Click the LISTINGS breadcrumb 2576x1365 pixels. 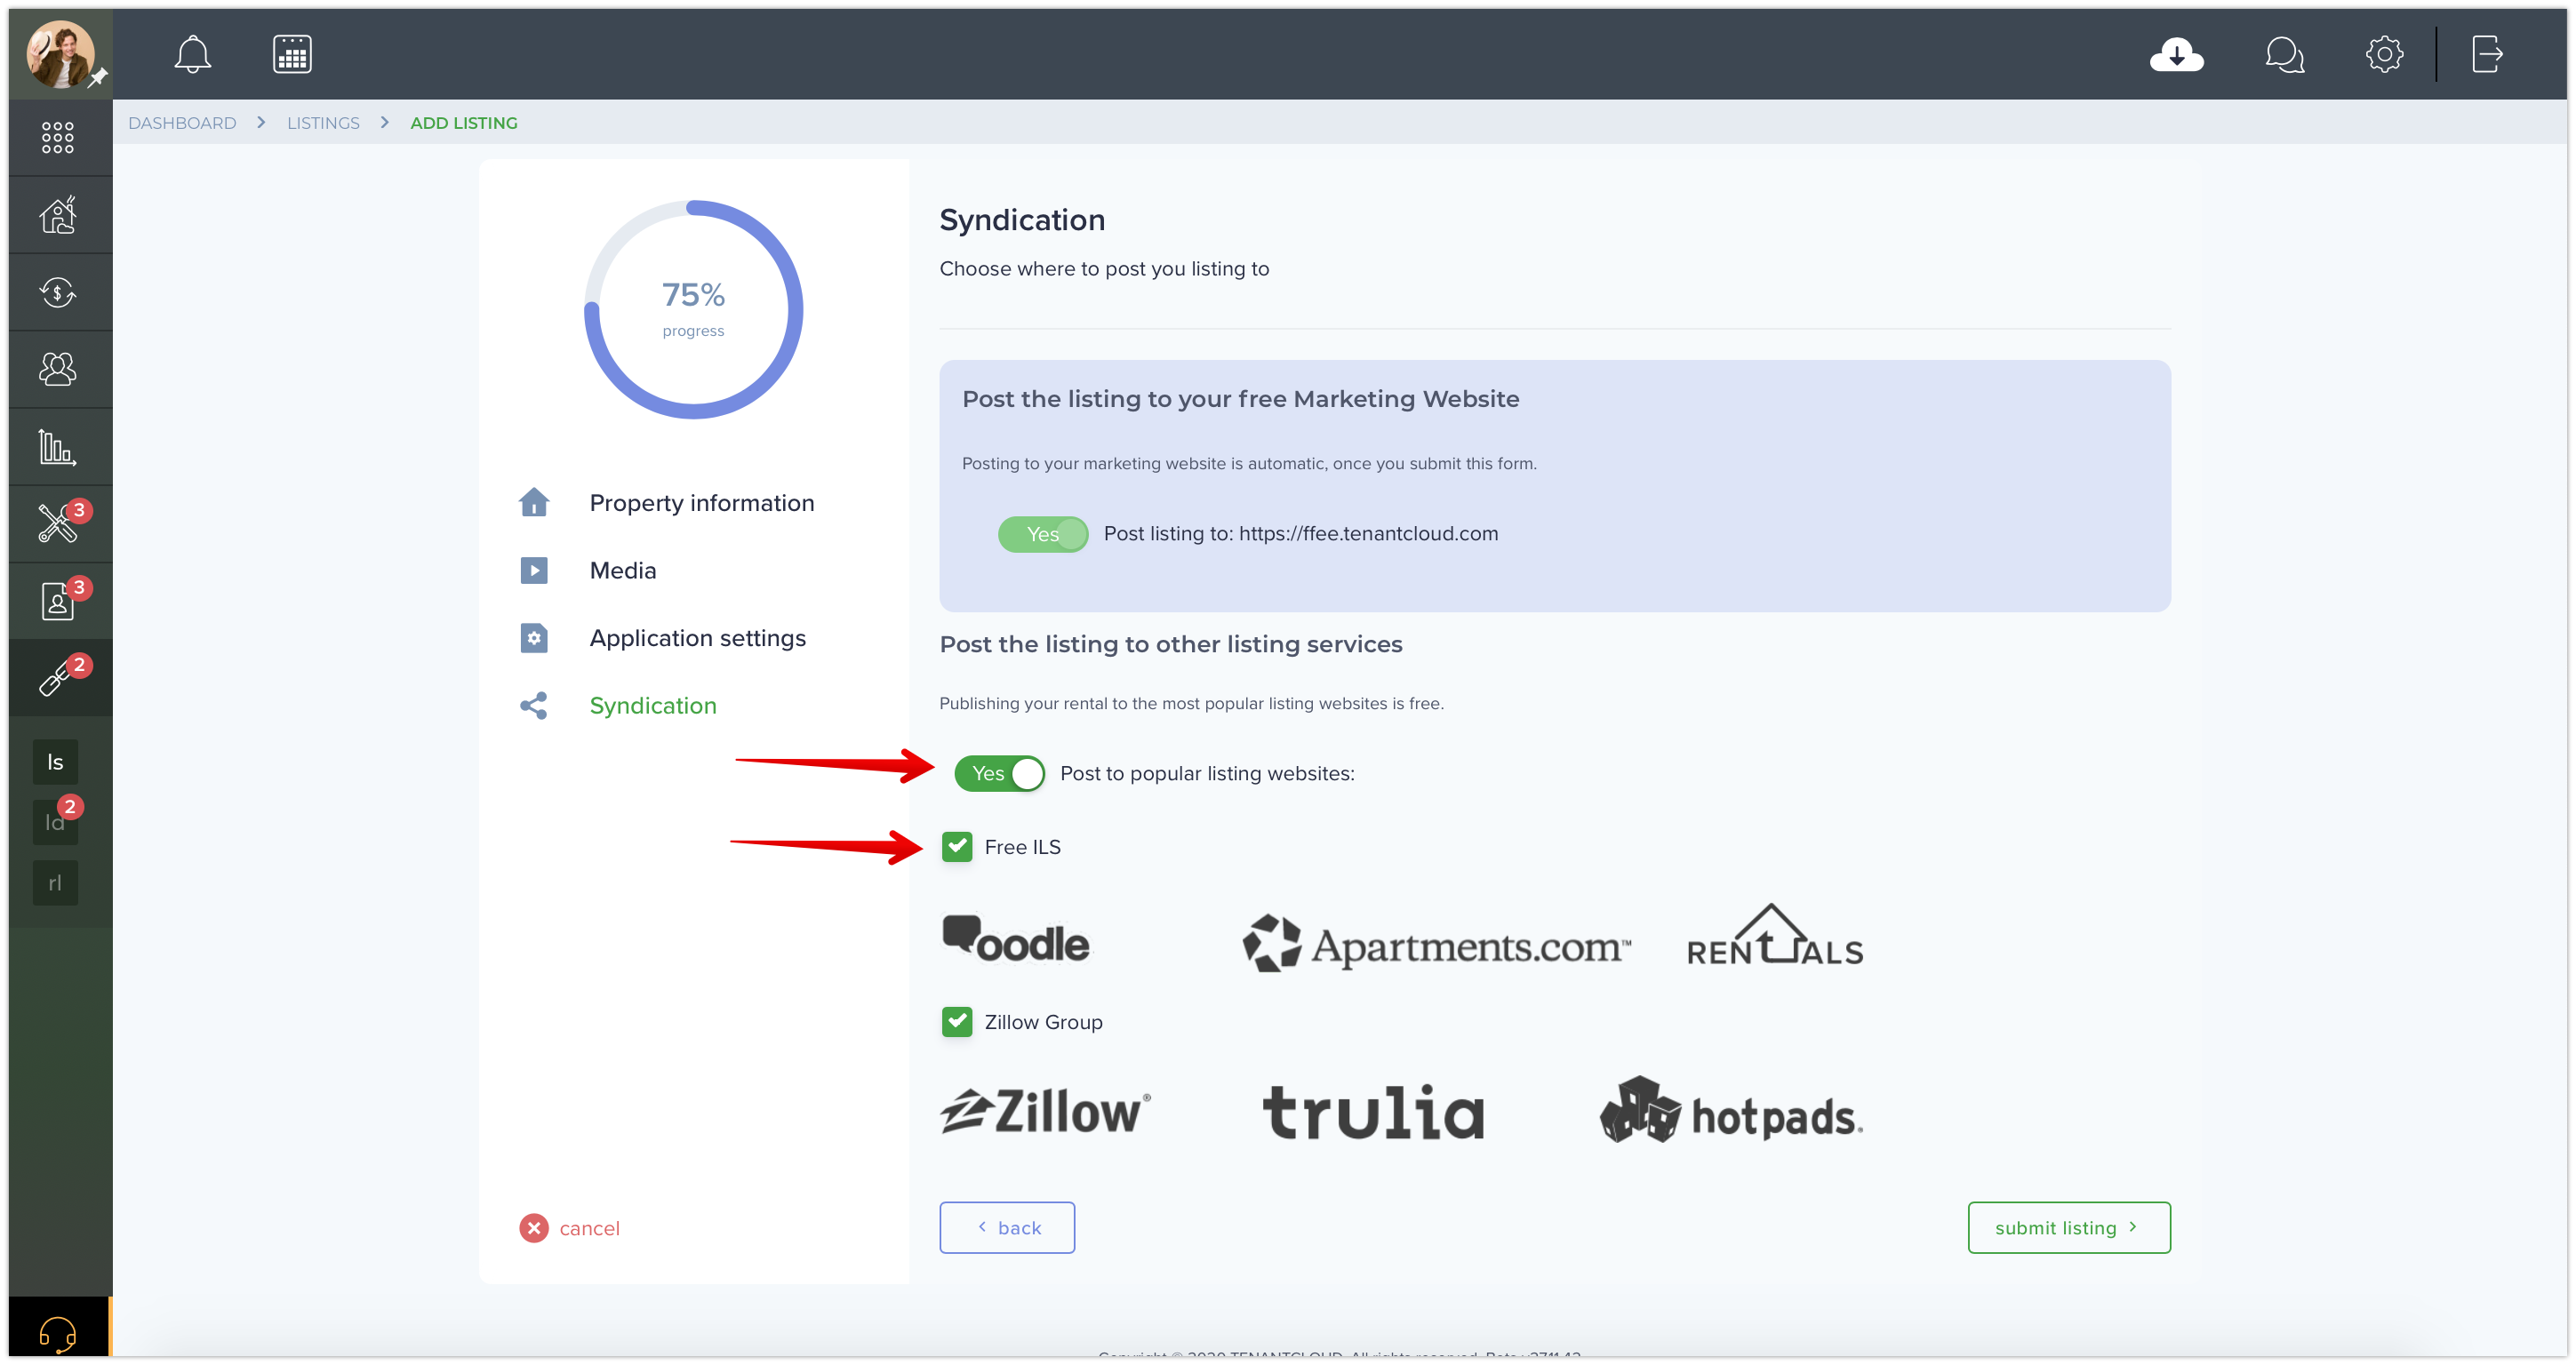(323, 123)
